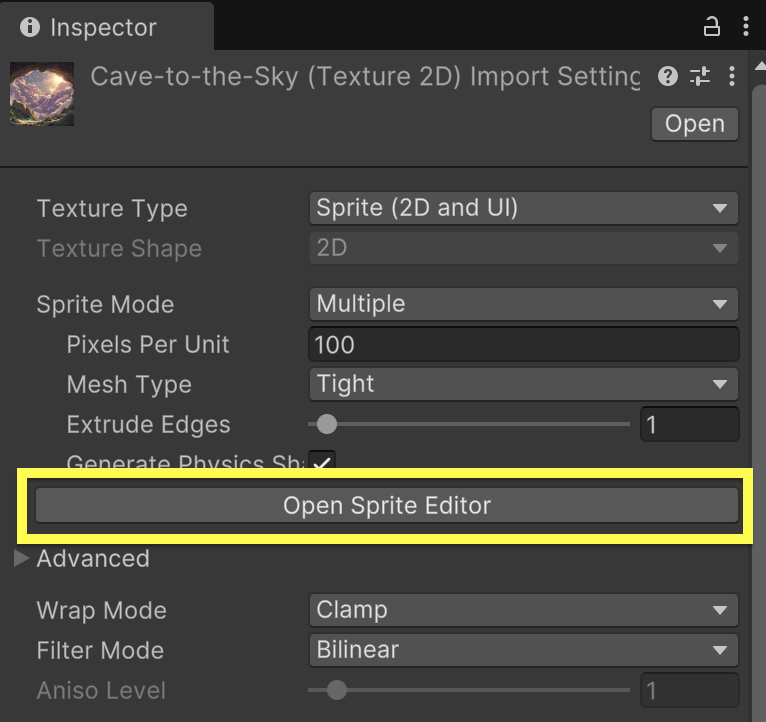Click the Pixels Per Unit field
766x722 pixels.
(x=523, y=344)
